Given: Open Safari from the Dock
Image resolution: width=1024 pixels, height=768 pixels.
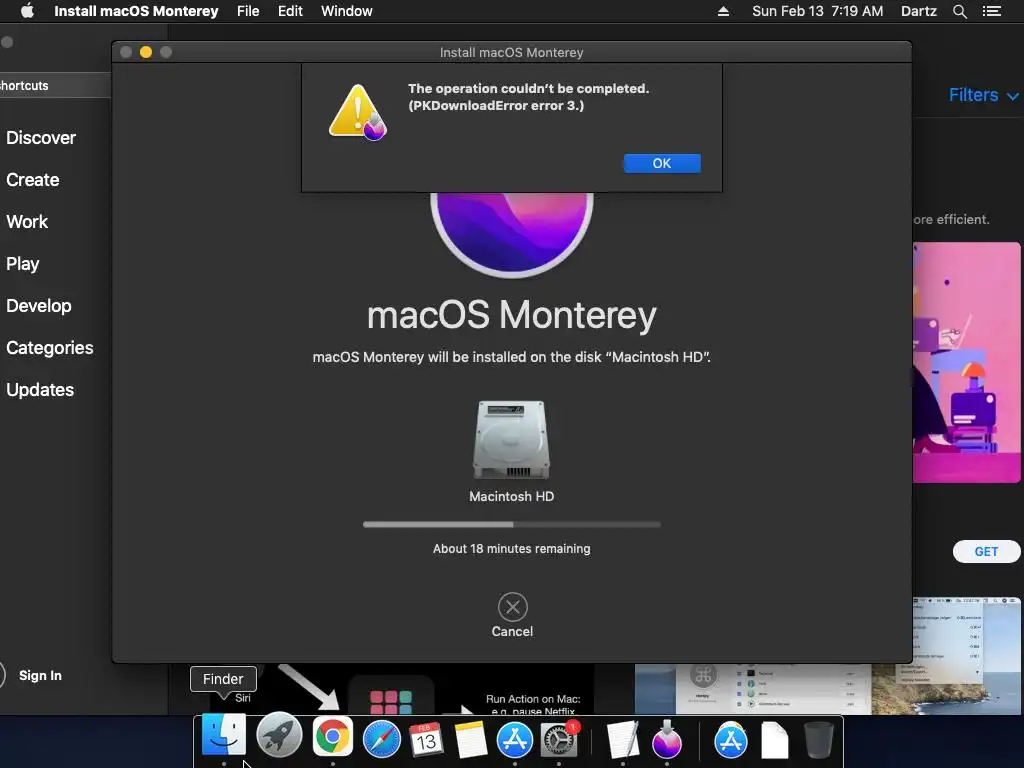Looking at the screenshot, I should [x=381, y=740].
